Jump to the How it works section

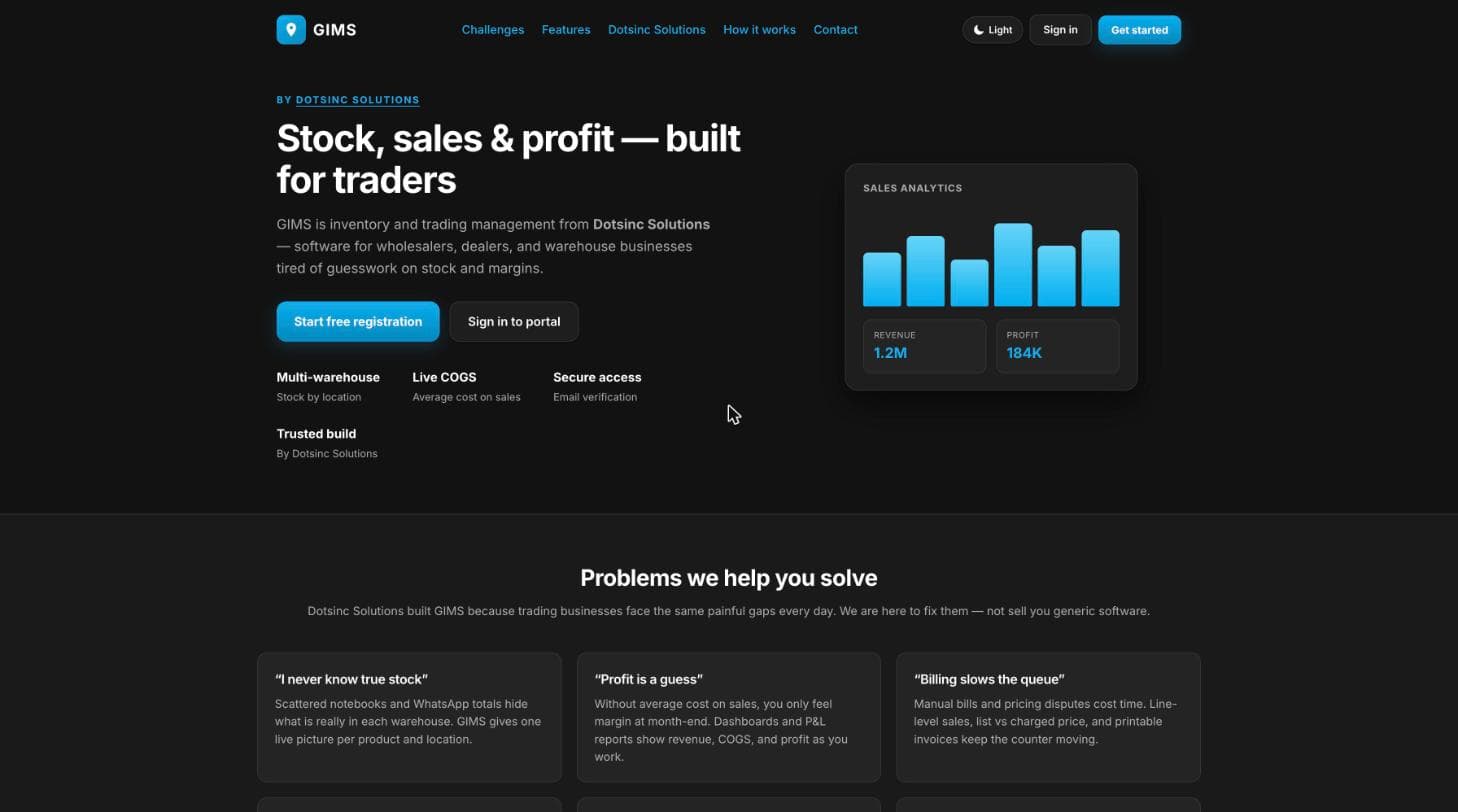(760, 30)
